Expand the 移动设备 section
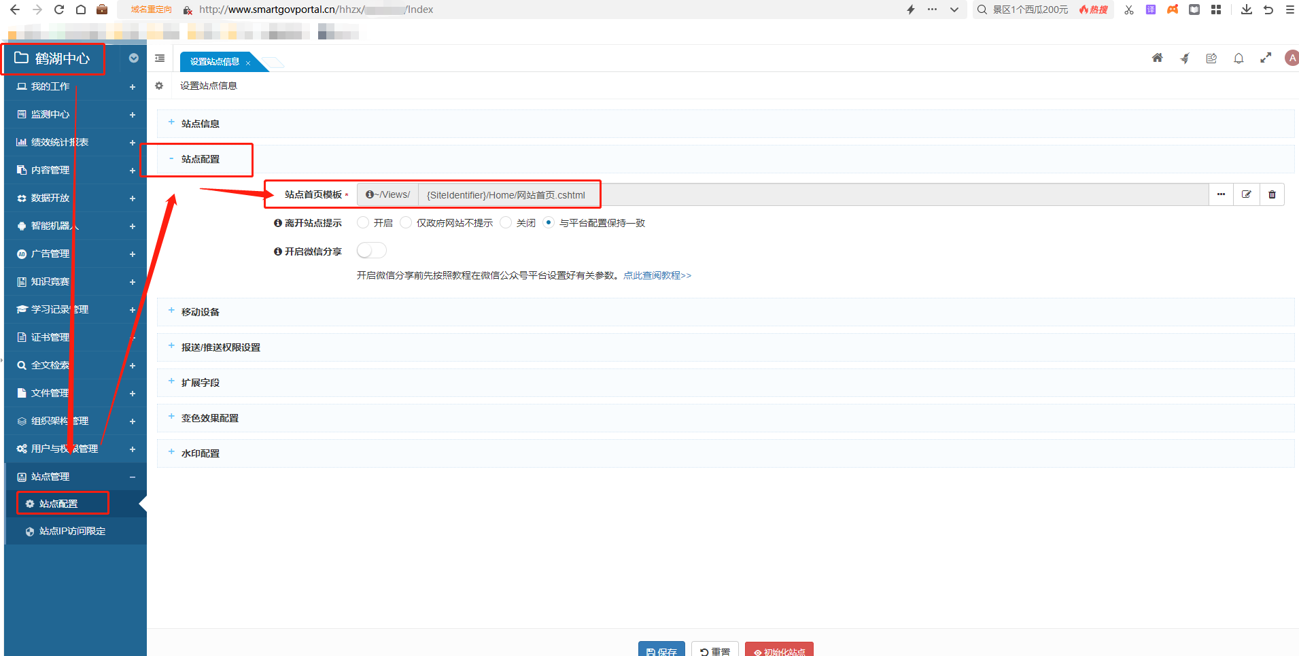The image size is (1299, 656). (200, 312)
